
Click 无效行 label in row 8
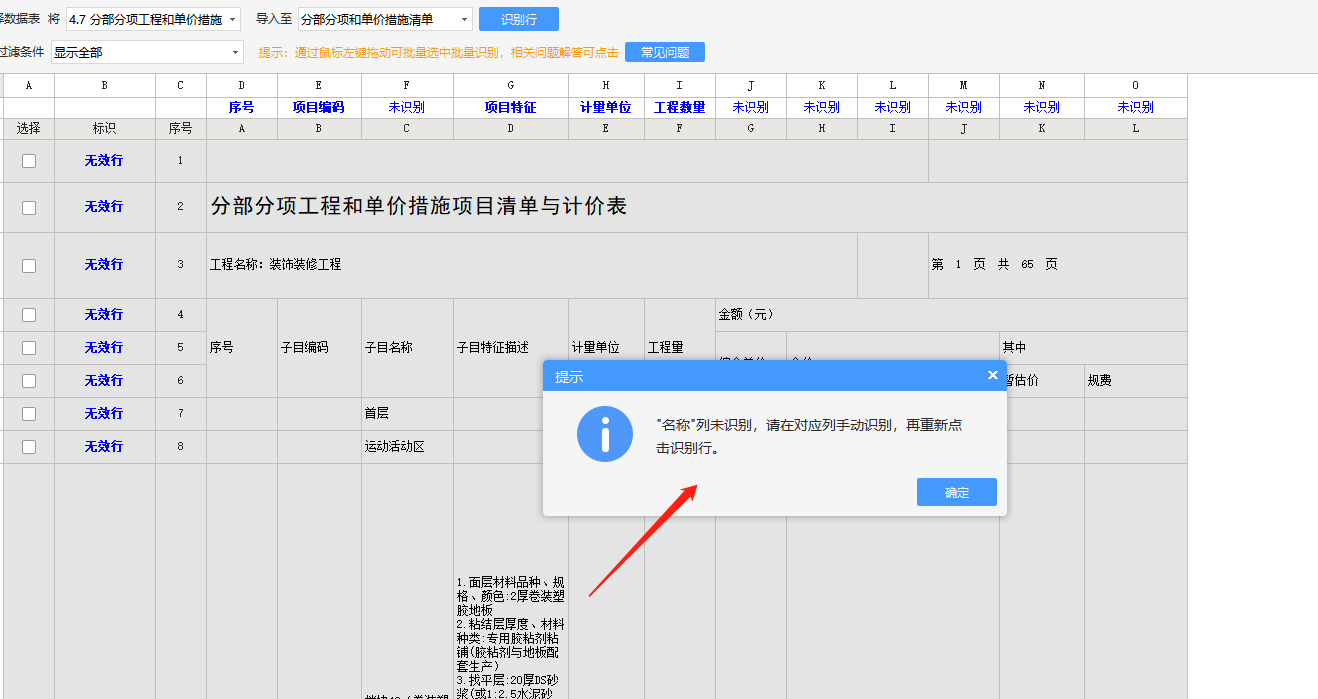point(104,446)
